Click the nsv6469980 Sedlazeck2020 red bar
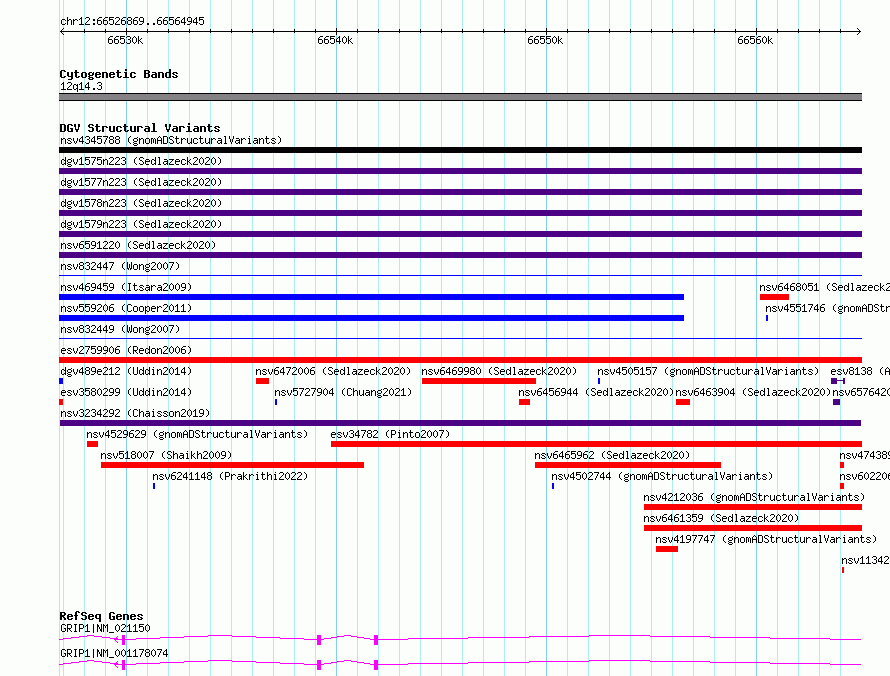 click(x=478, y=381)
